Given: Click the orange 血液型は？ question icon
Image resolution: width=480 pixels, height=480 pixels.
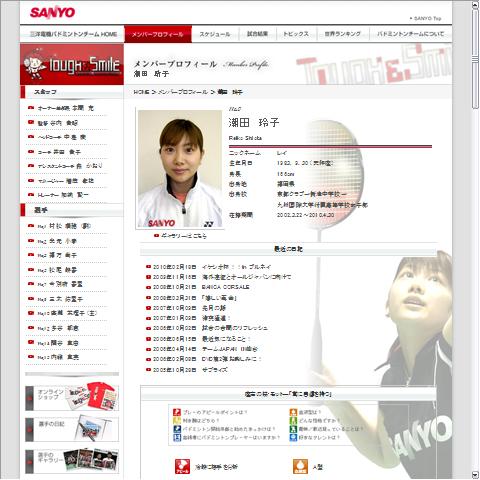Looking at the screenshot, I should click(293, 412).
